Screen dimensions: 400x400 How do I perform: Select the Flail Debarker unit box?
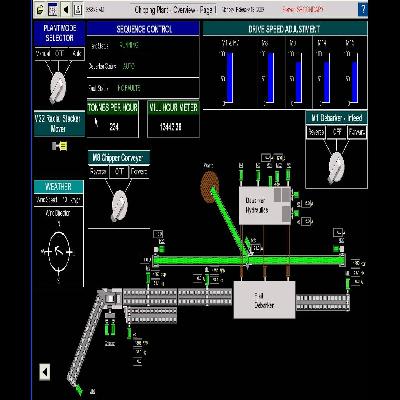click(x=264, y=300)
